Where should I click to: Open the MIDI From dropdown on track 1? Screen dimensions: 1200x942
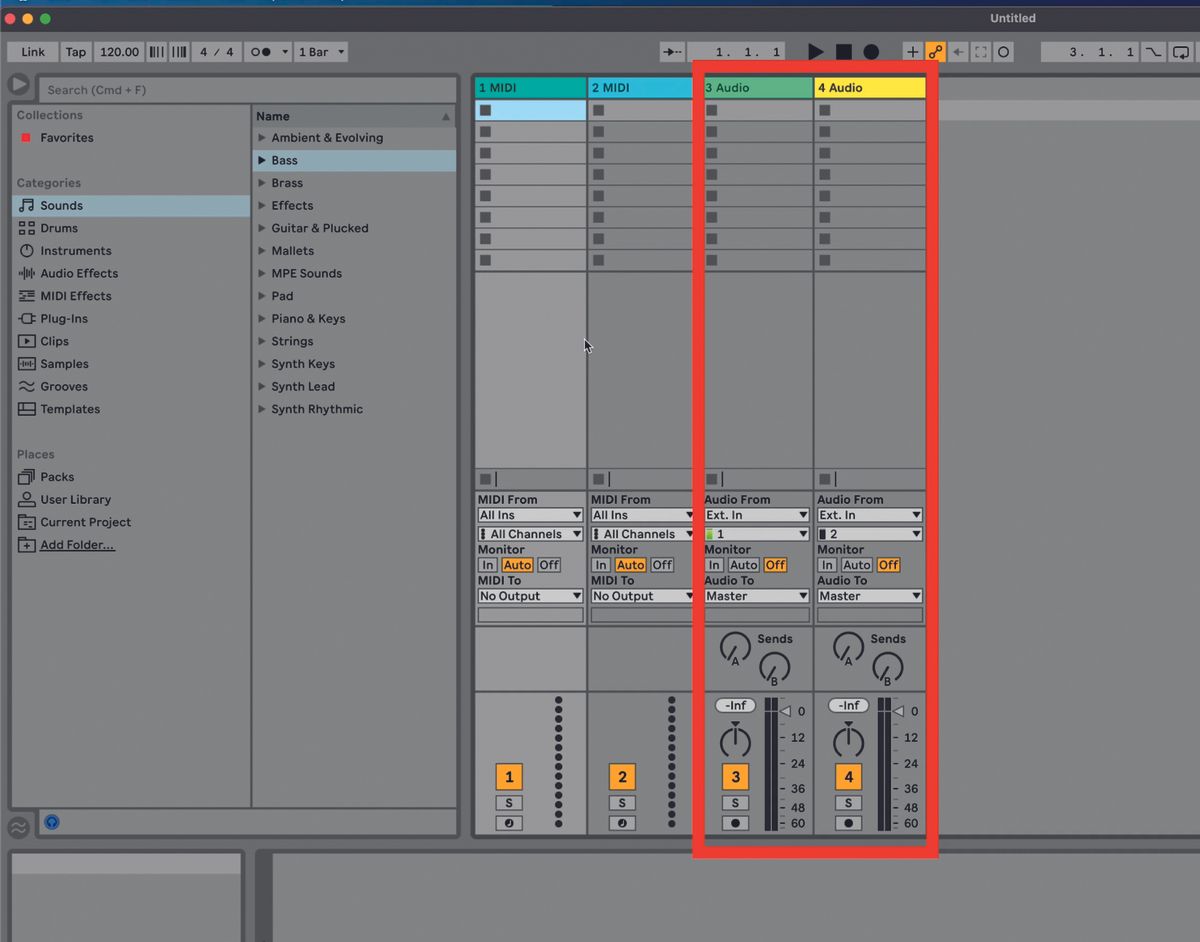pos(529,514)
